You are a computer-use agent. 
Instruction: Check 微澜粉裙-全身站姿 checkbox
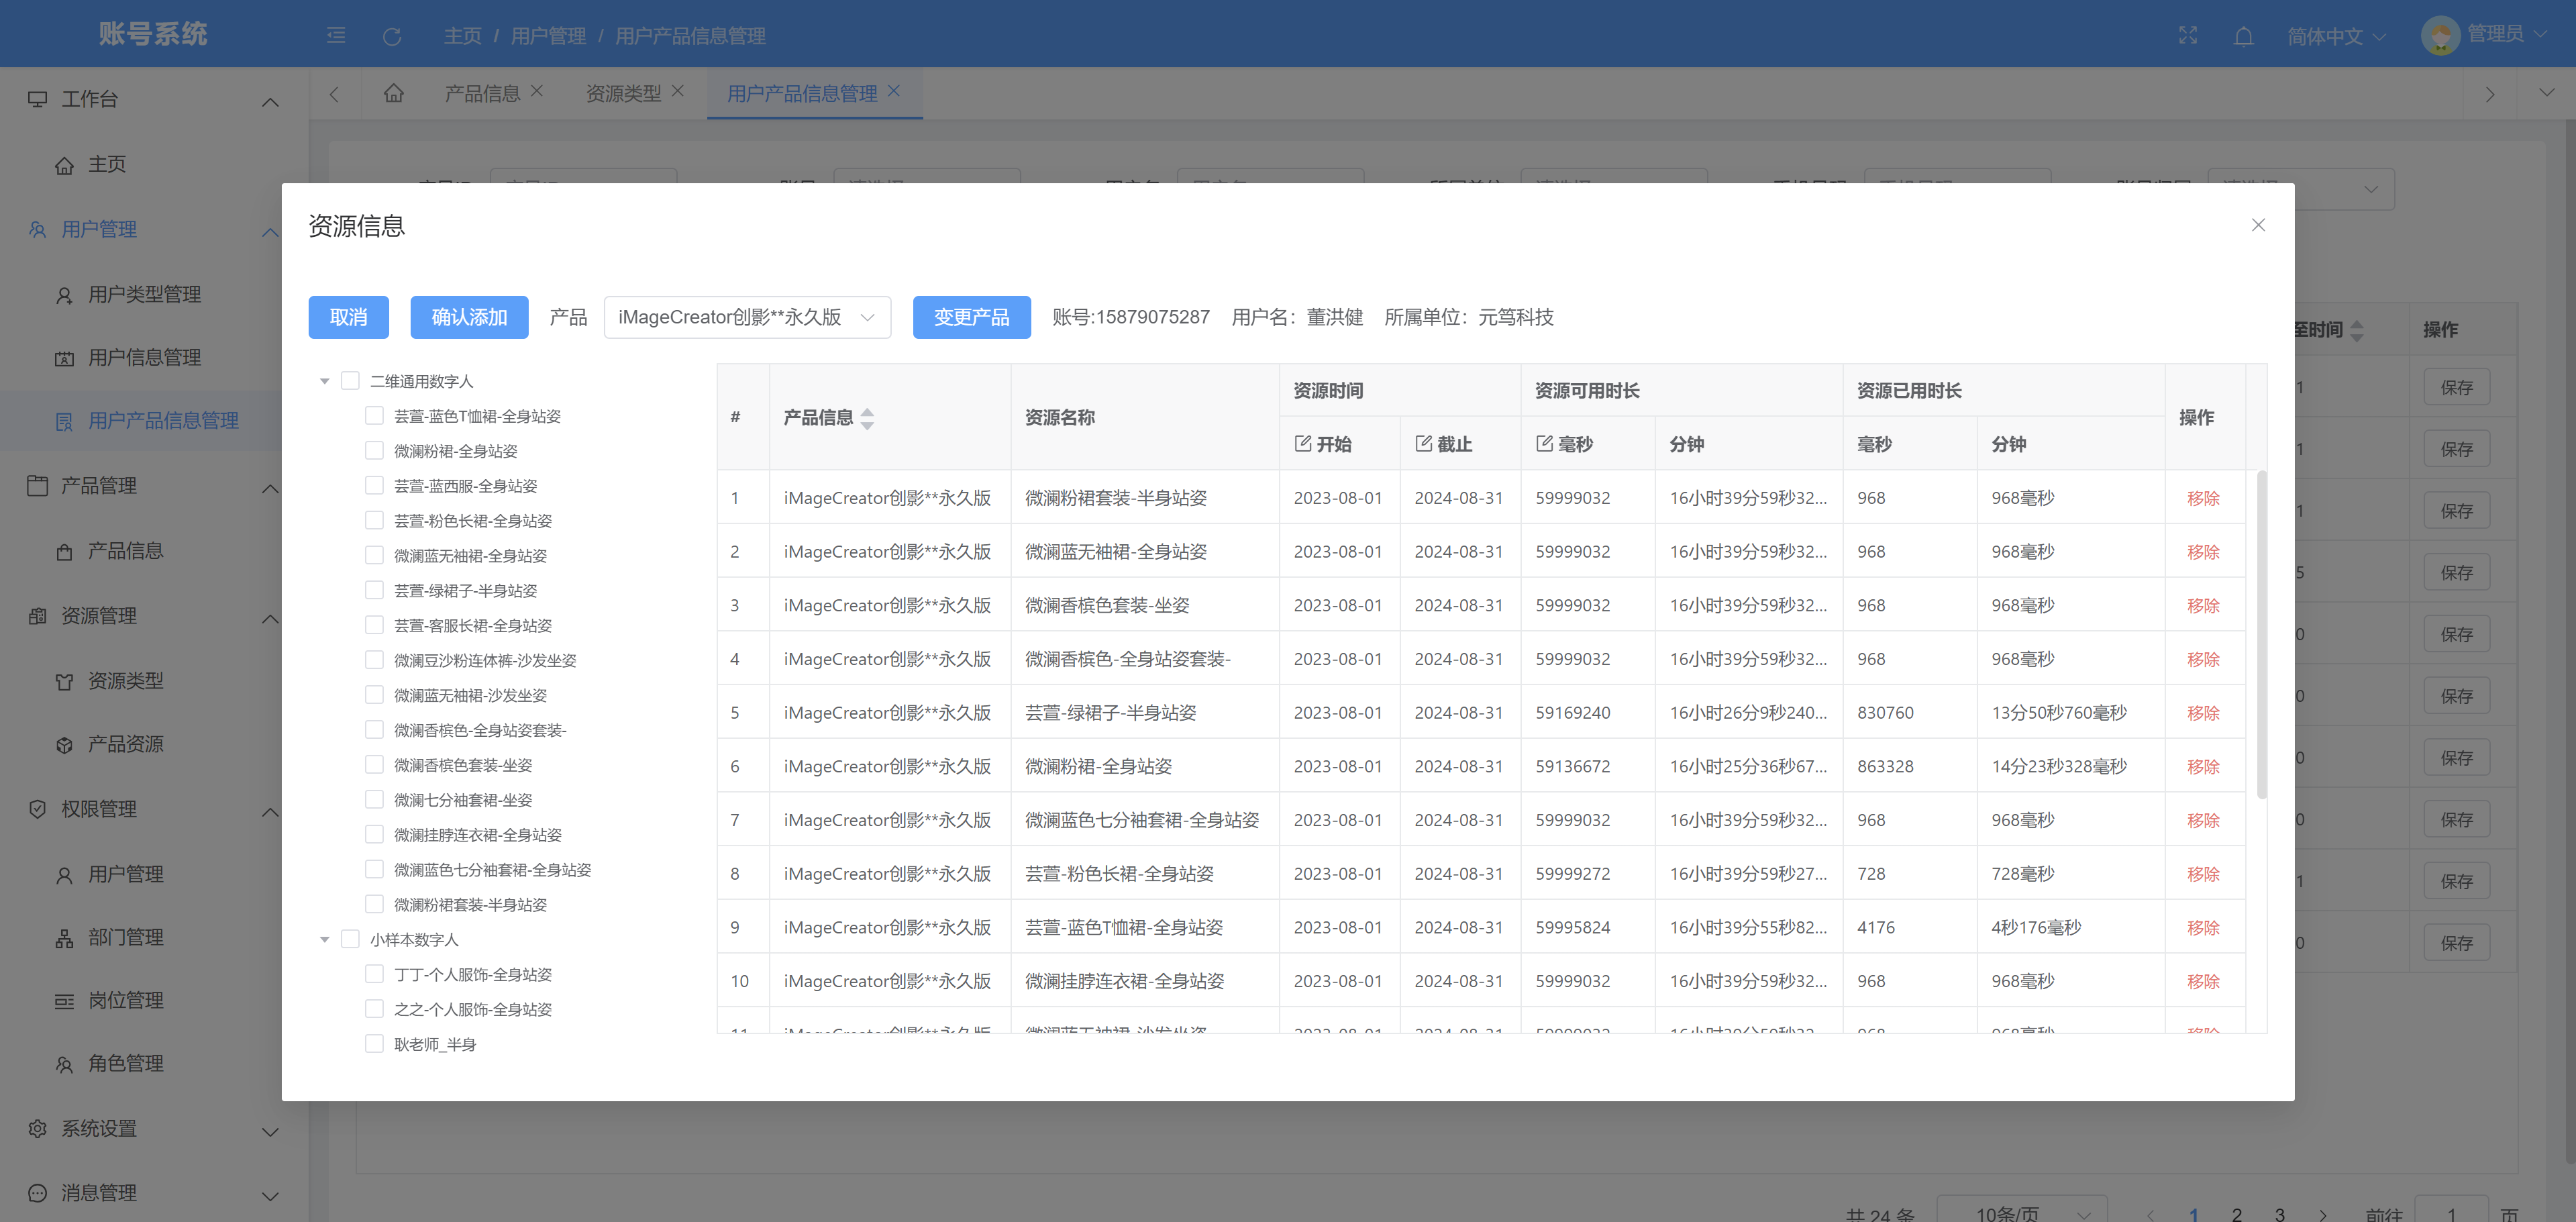point(374,450)
